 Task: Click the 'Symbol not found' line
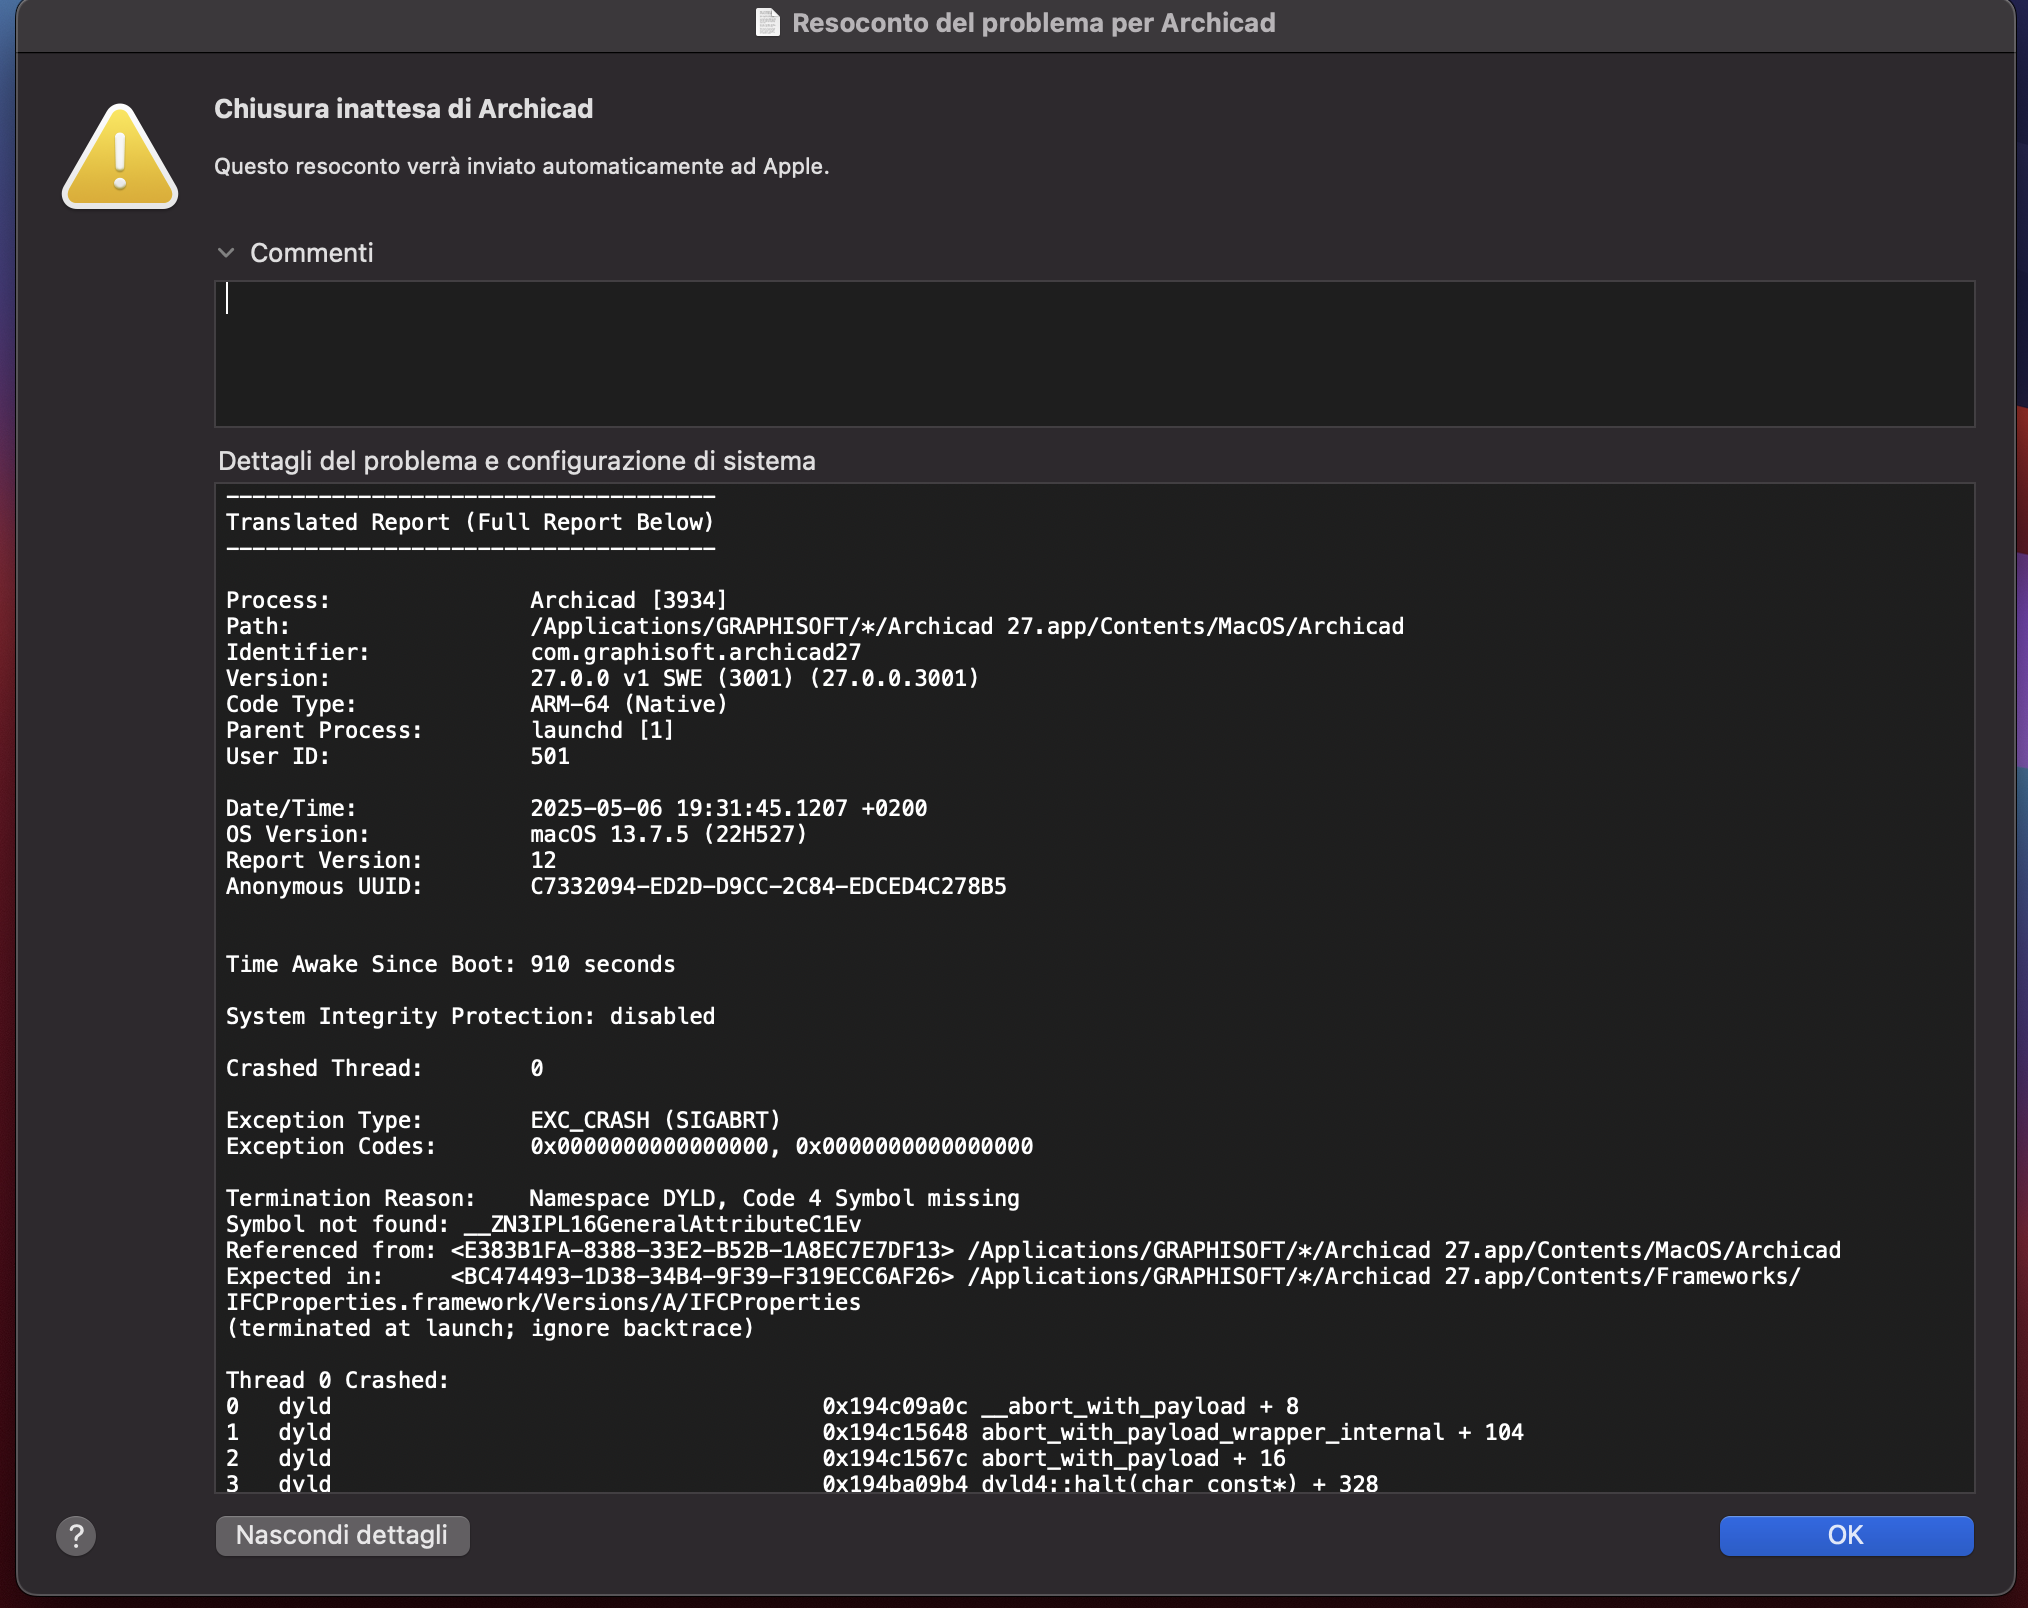pyautogui.click(x=543, y=1224)
